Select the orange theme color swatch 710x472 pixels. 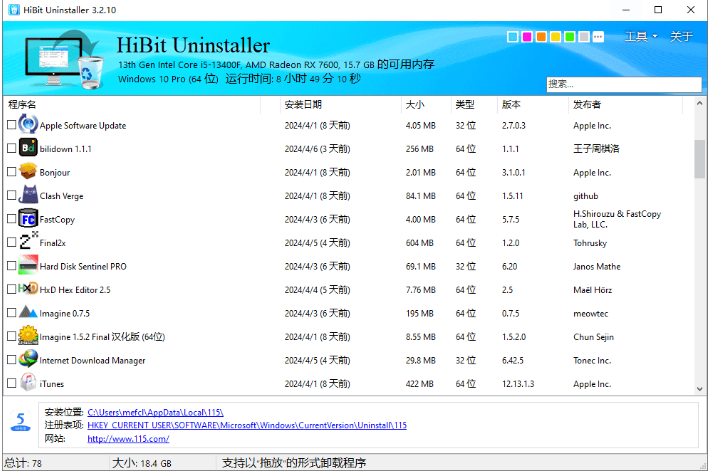coord(541,37)
